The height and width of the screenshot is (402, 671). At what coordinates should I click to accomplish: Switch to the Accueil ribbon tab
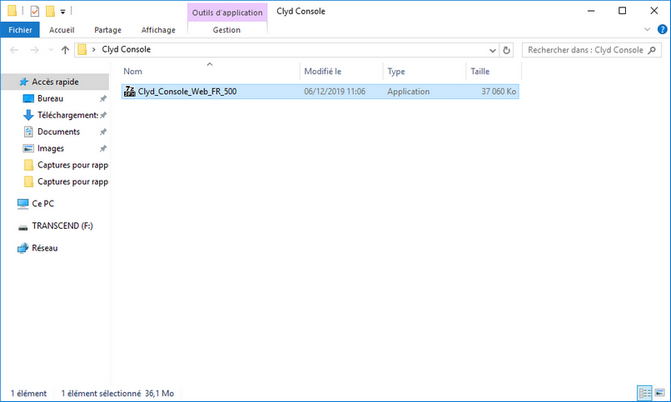click(x=62, y=30)
